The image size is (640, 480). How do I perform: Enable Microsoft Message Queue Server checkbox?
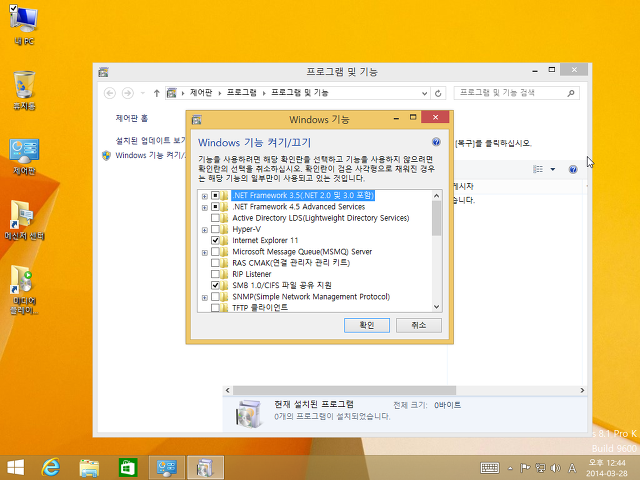tap(215, 251)
